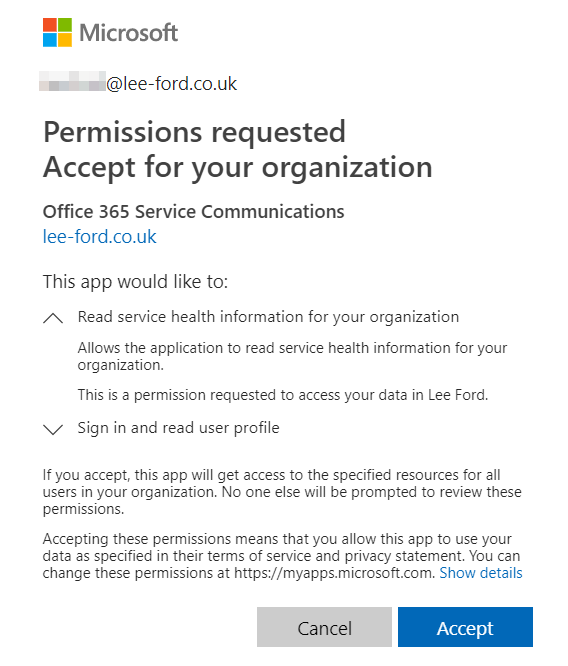Cancel the permissions request
Screen dimensions: 568x666
point(324,627)
